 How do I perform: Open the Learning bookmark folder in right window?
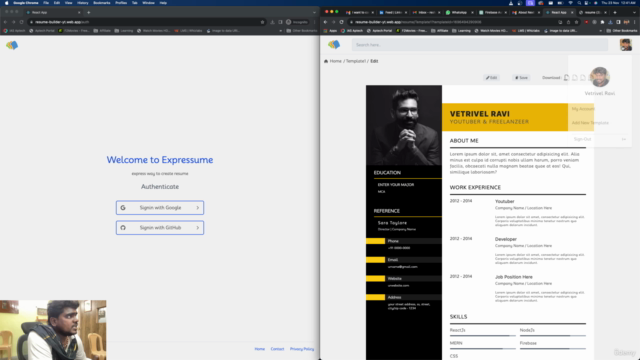461,31
